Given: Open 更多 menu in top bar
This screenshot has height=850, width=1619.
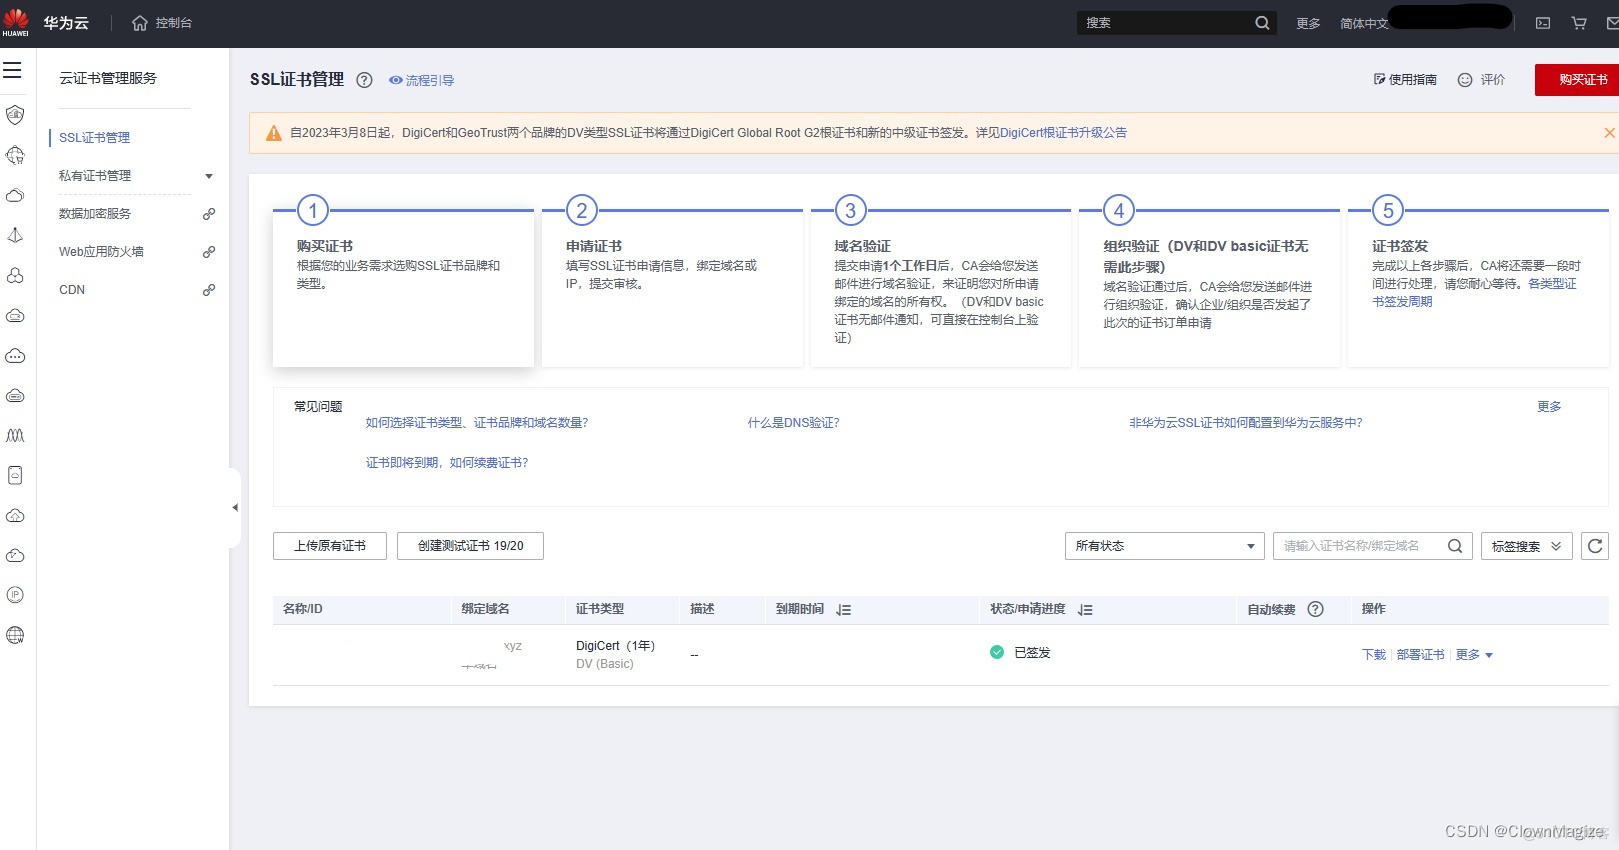Looking at the screenshot, I should coord(1308,23).
